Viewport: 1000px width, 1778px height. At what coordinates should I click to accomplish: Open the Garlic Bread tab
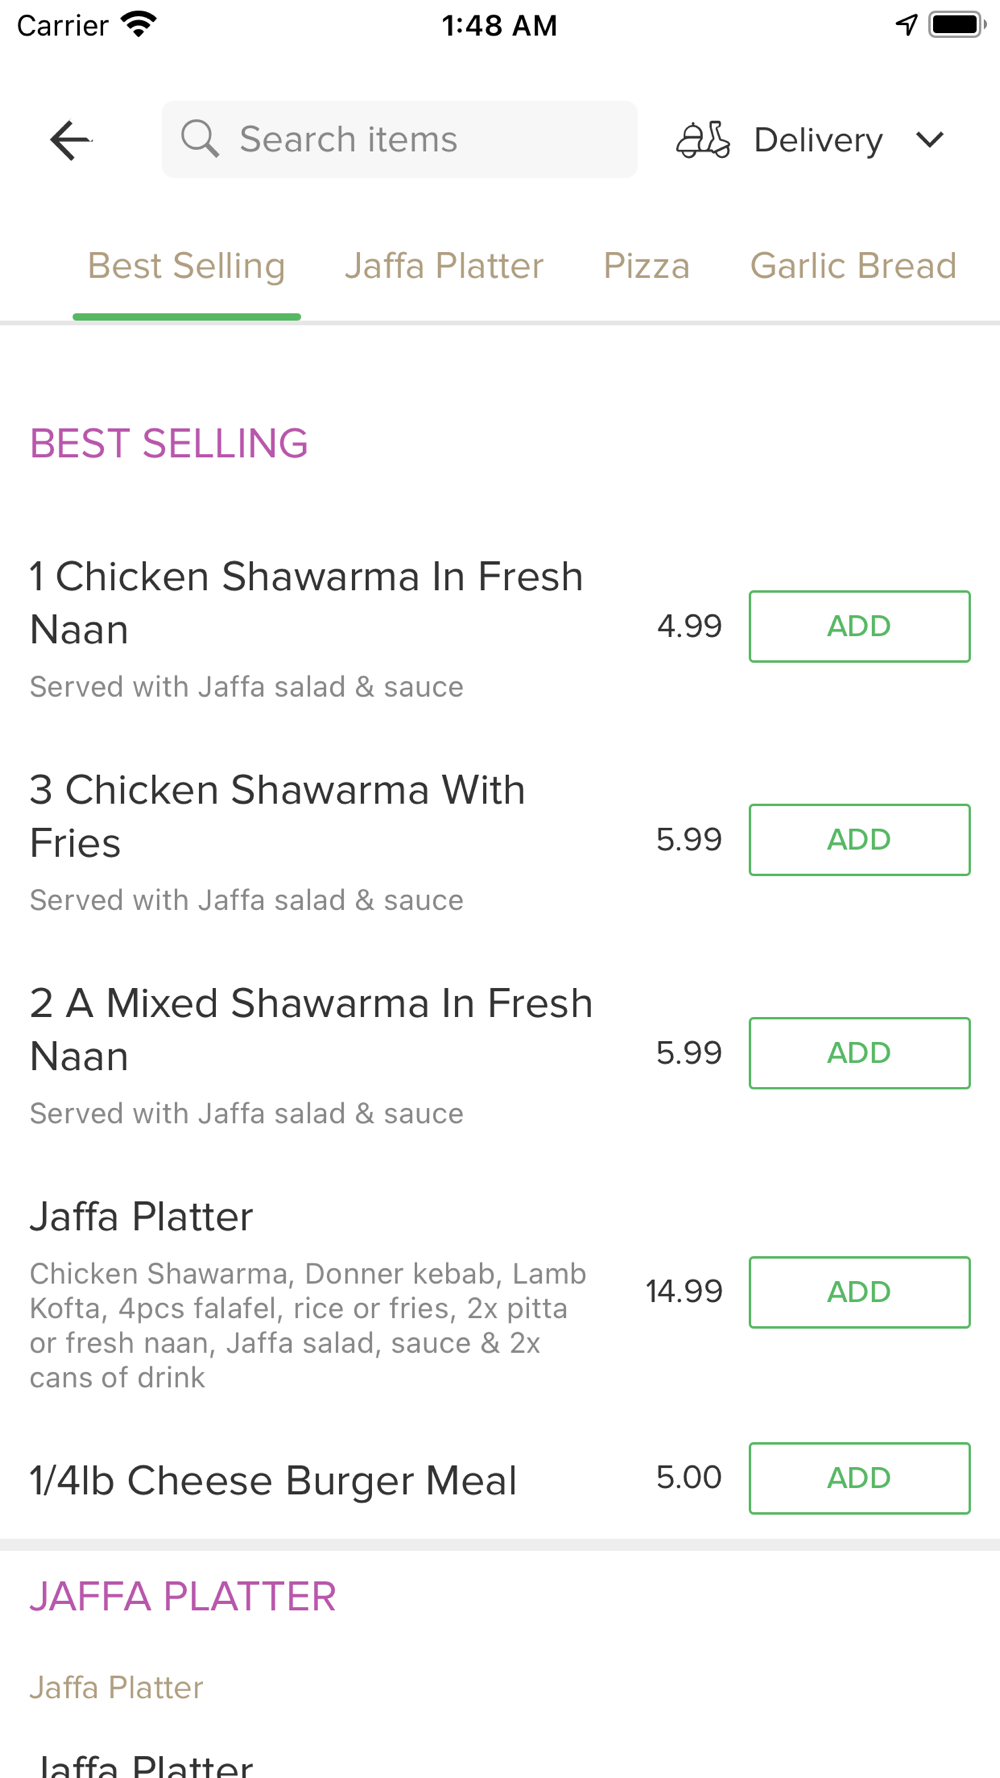coord(853,266)
